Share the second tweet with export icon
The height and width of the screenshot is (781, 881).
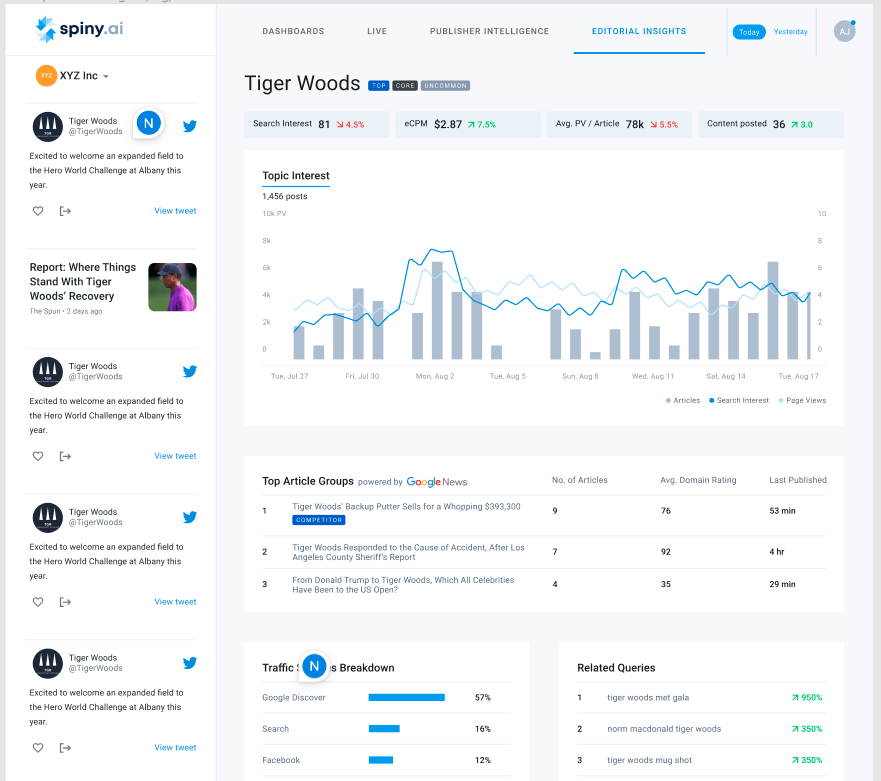click(65, 456)
